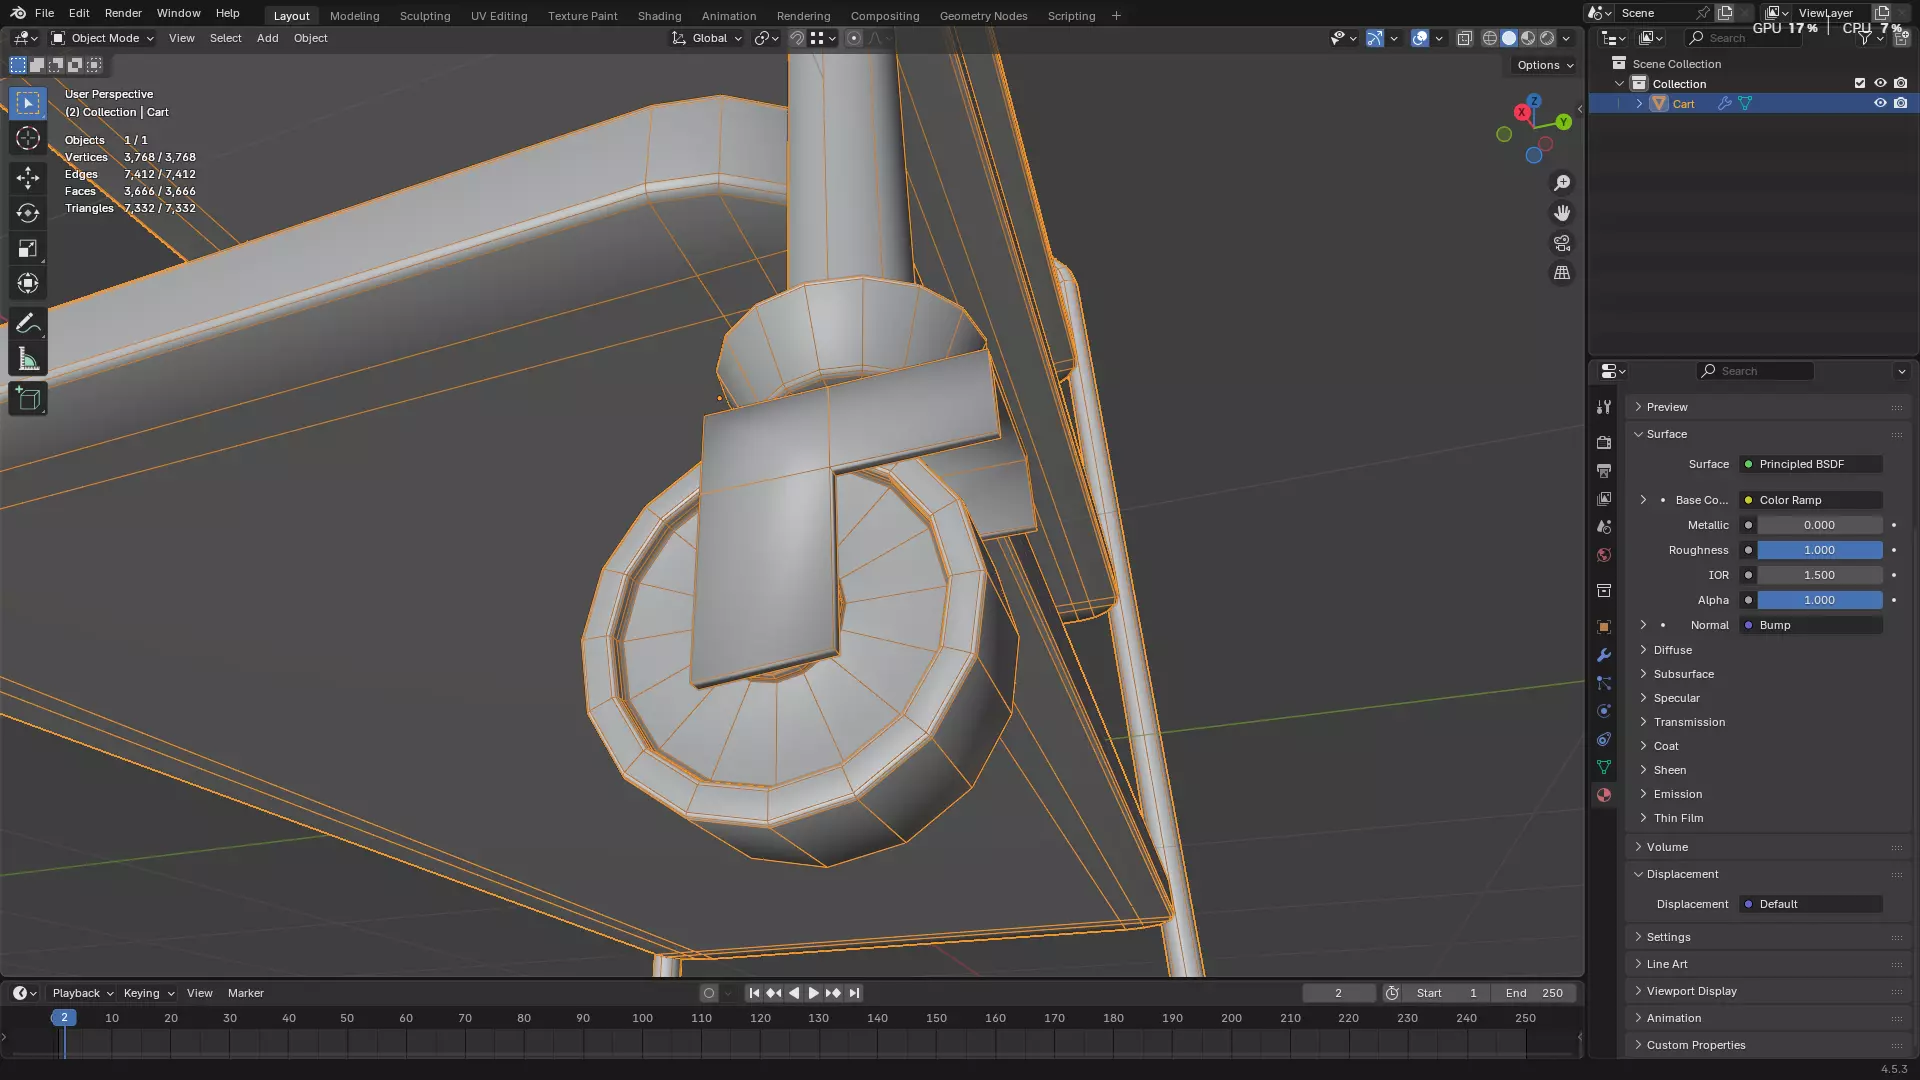Select the Measure tool
Image resolution: width=1920 pixels, height=1080 pixels.
coord(28,360)
